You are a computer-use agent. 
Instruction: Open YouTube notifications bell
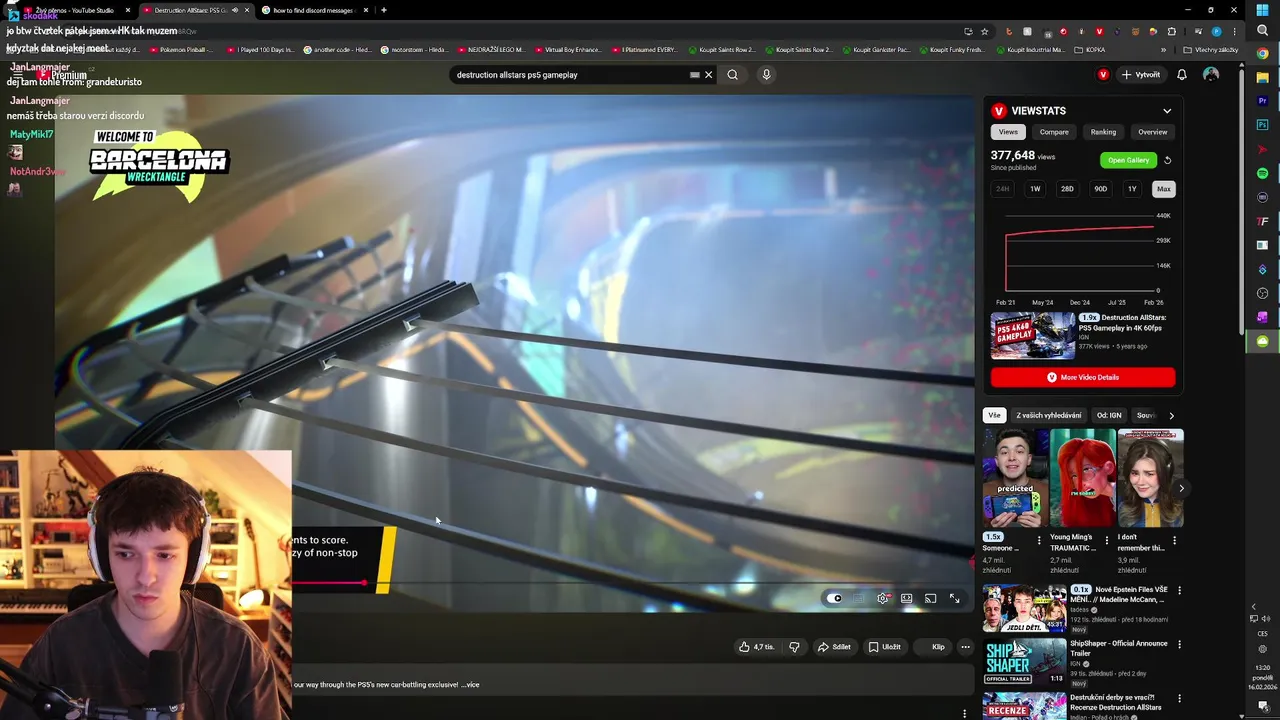[x=1182, y=75]
